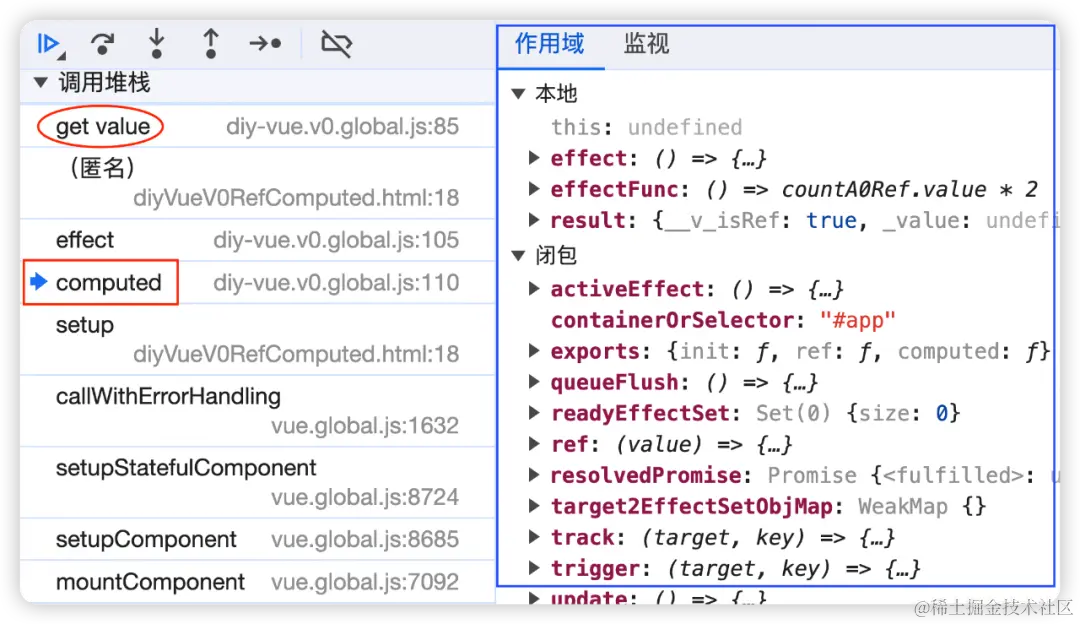Select the callWithErrorHandling stack frame
1080x624 pixels.
tap(257, 411)
